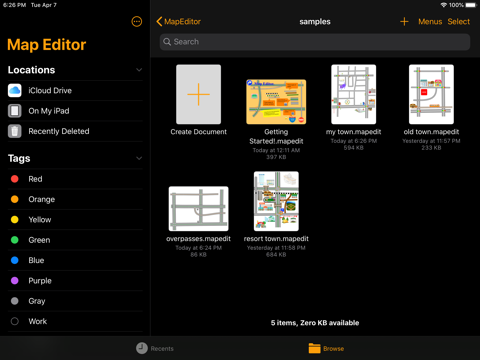Viewport: 480px width, 360px height.
Task: Click the 'iCloud Drive' label
Action: coord(50,90)
